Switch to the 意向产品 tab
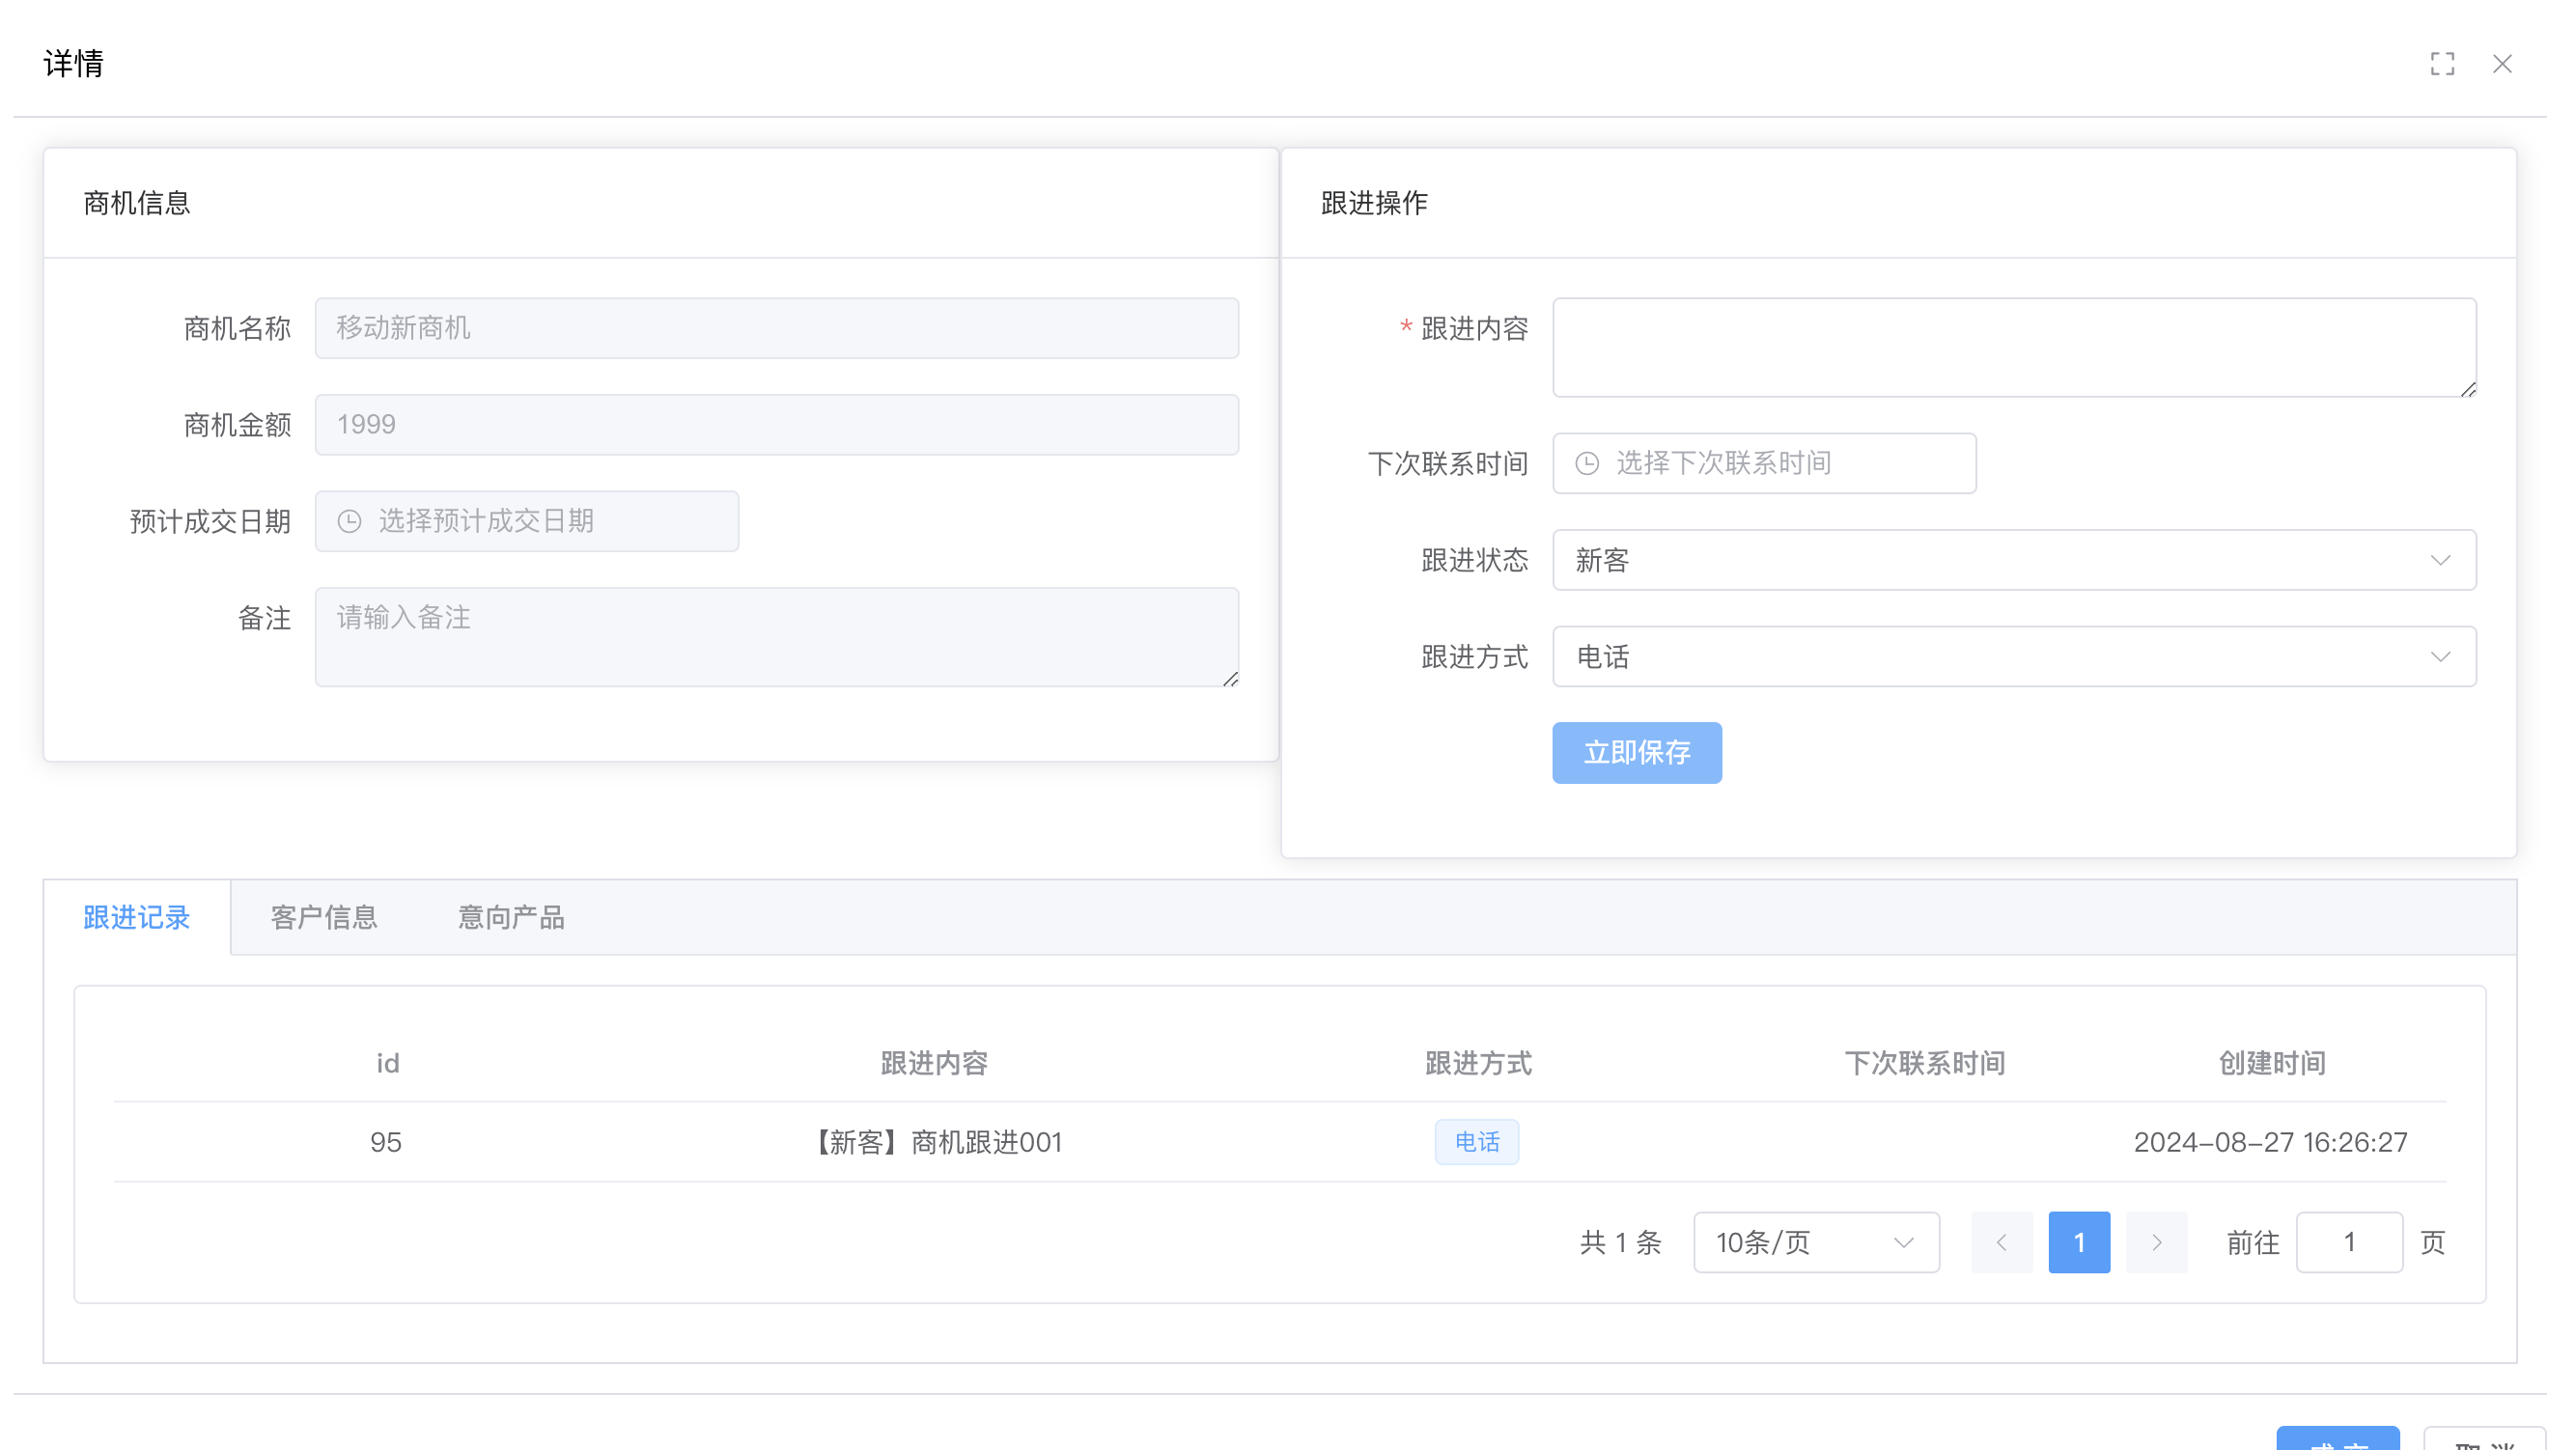Viewport: 2576px width, 1450px height. (511, 917)
